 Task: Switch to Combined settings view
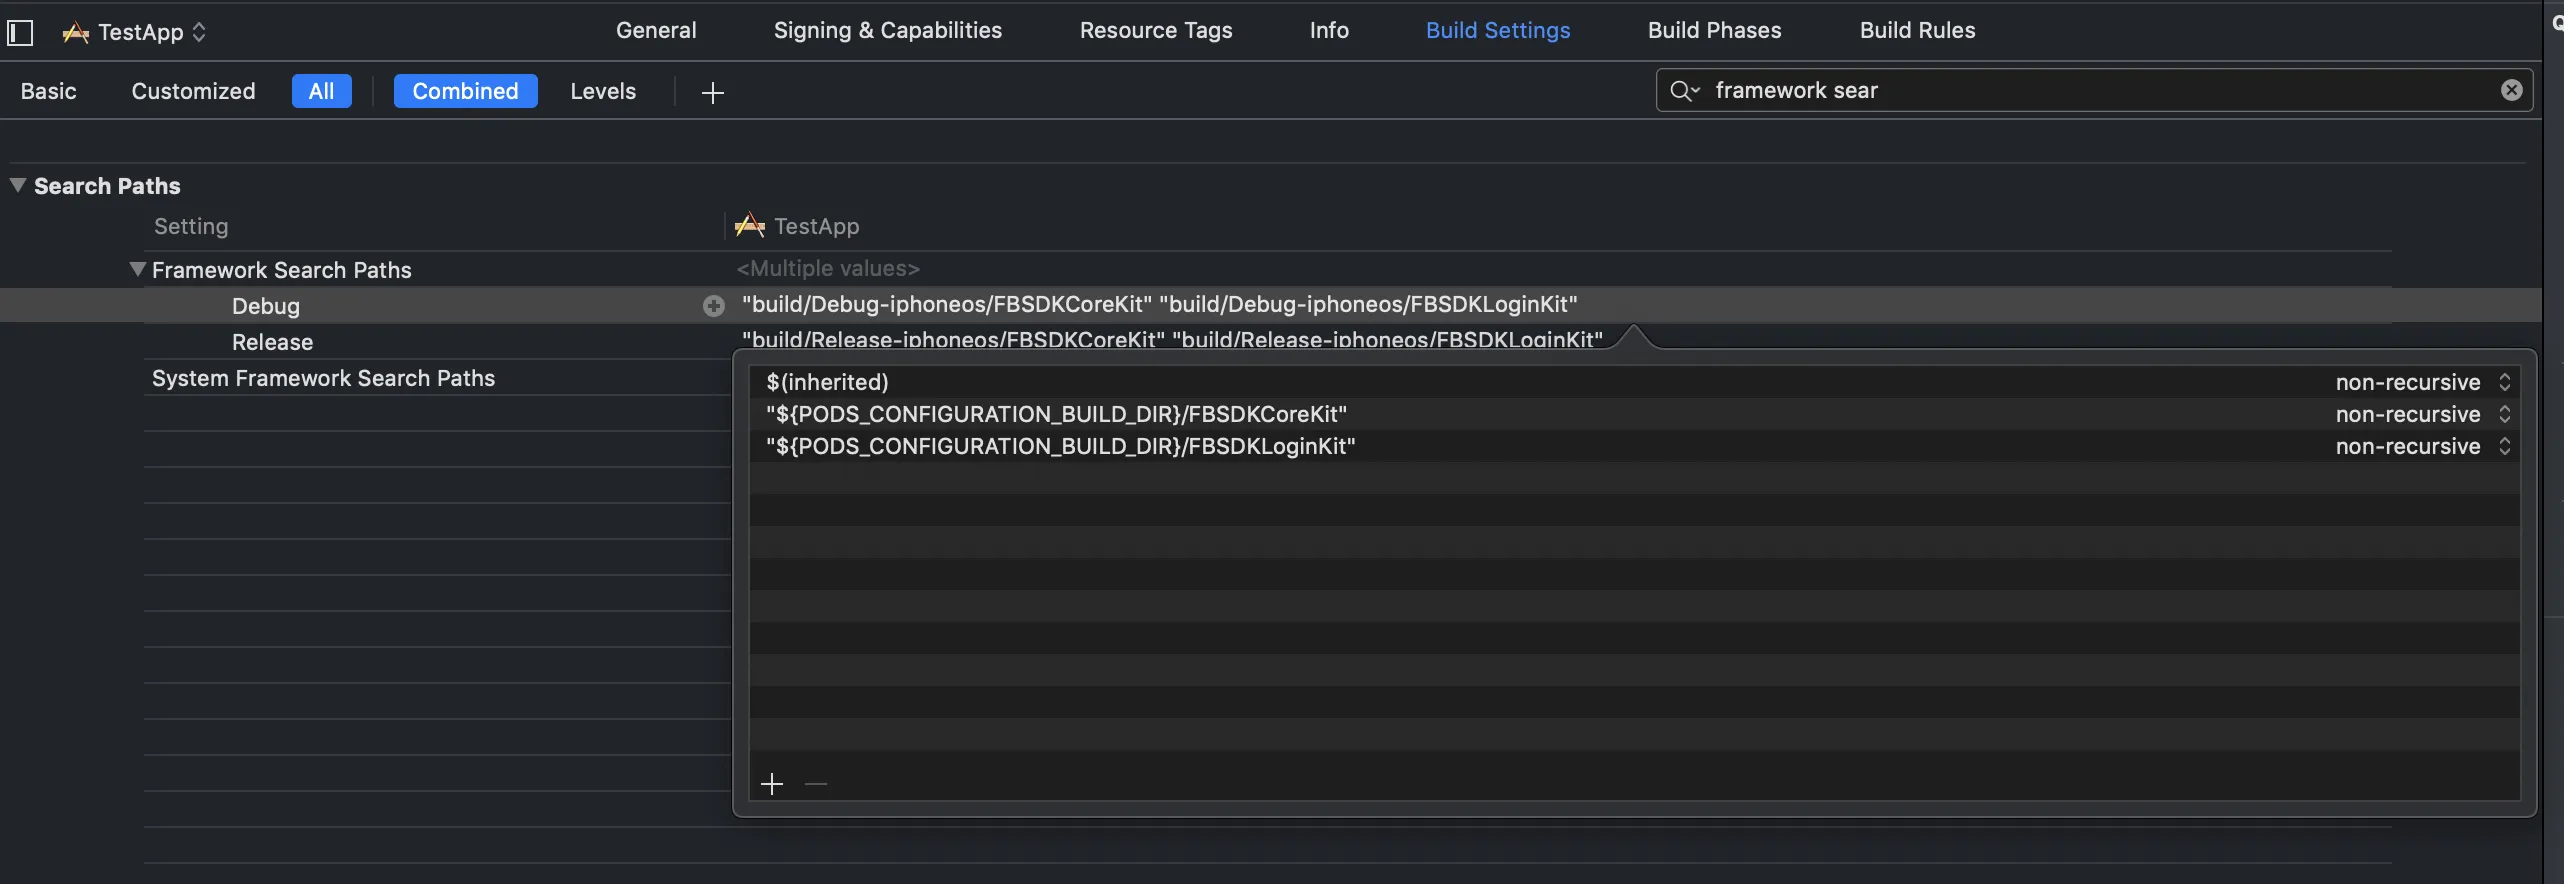click(x=465, y=91)
